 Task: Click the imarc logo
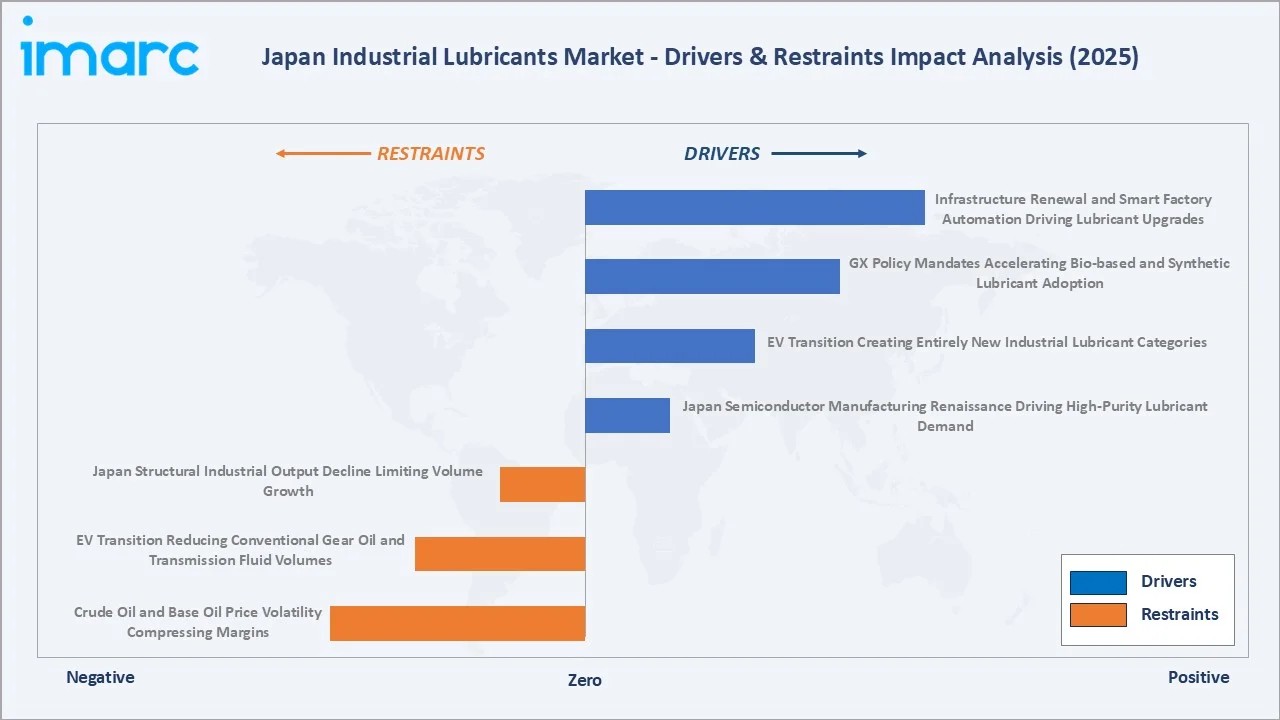coord(110,46)
